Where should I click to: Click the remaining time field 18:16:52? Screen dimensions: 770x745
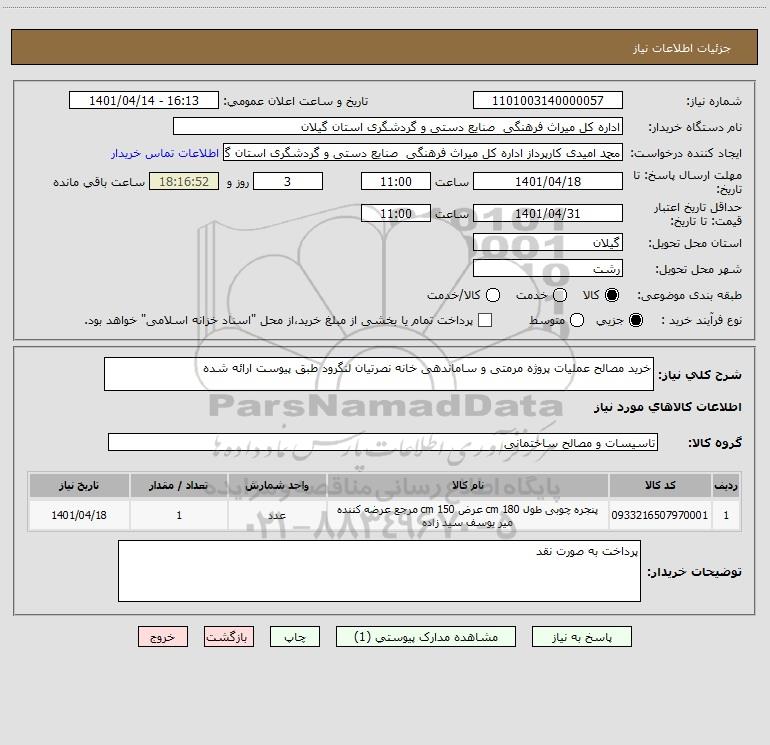point(184,181)
